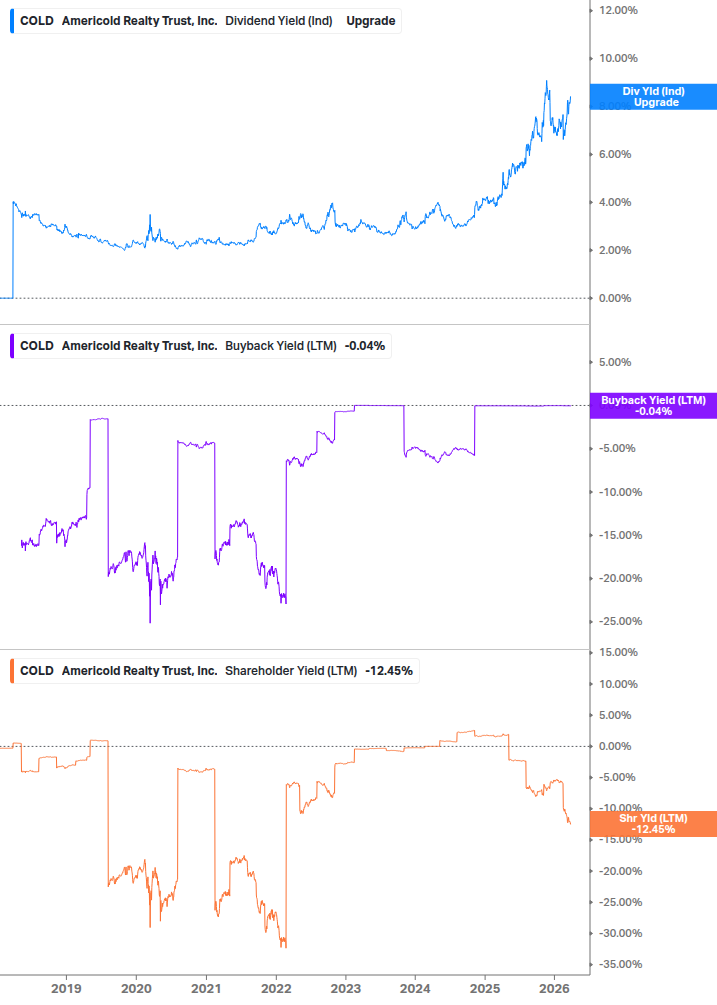
Task: Click the -15.00% buyback yield axis label
Action: coord(620,535)
